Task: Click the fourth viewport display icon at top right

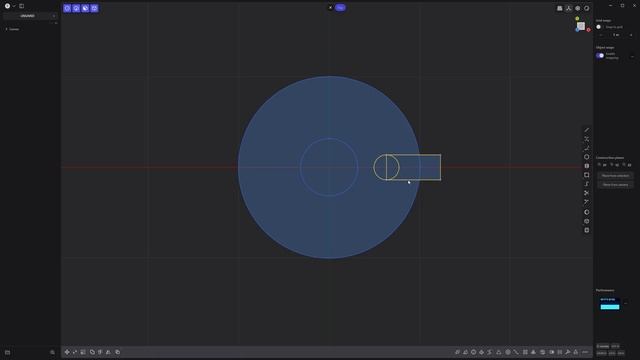Action: click(587, 8)
